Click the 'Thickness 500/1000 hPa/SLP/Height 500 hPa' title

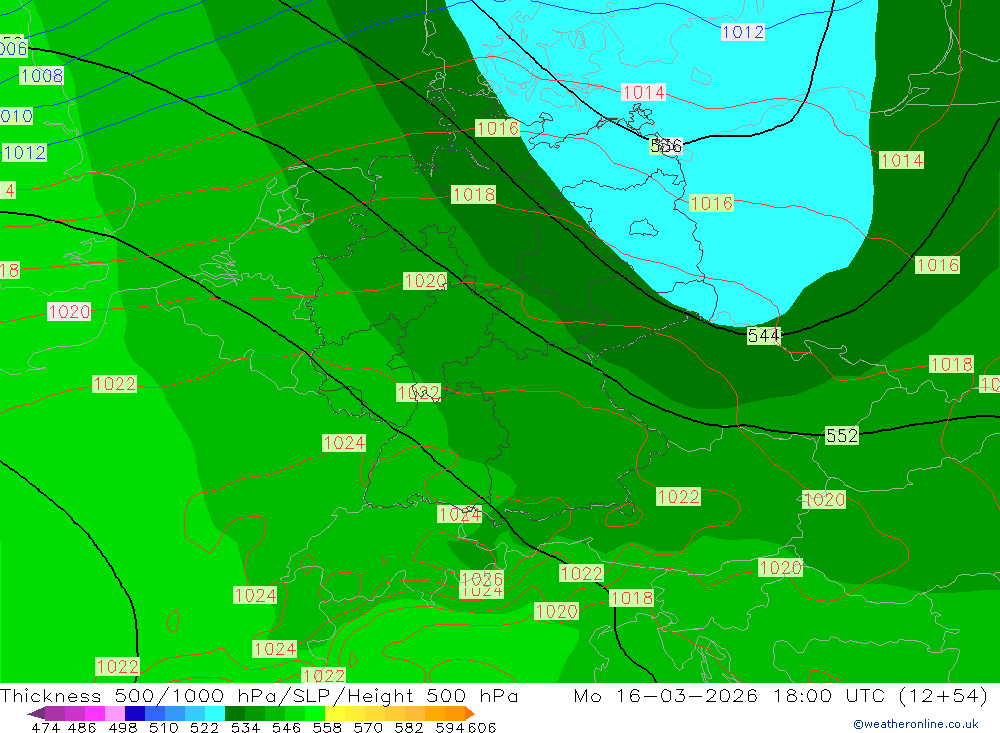tap(259, 695)
